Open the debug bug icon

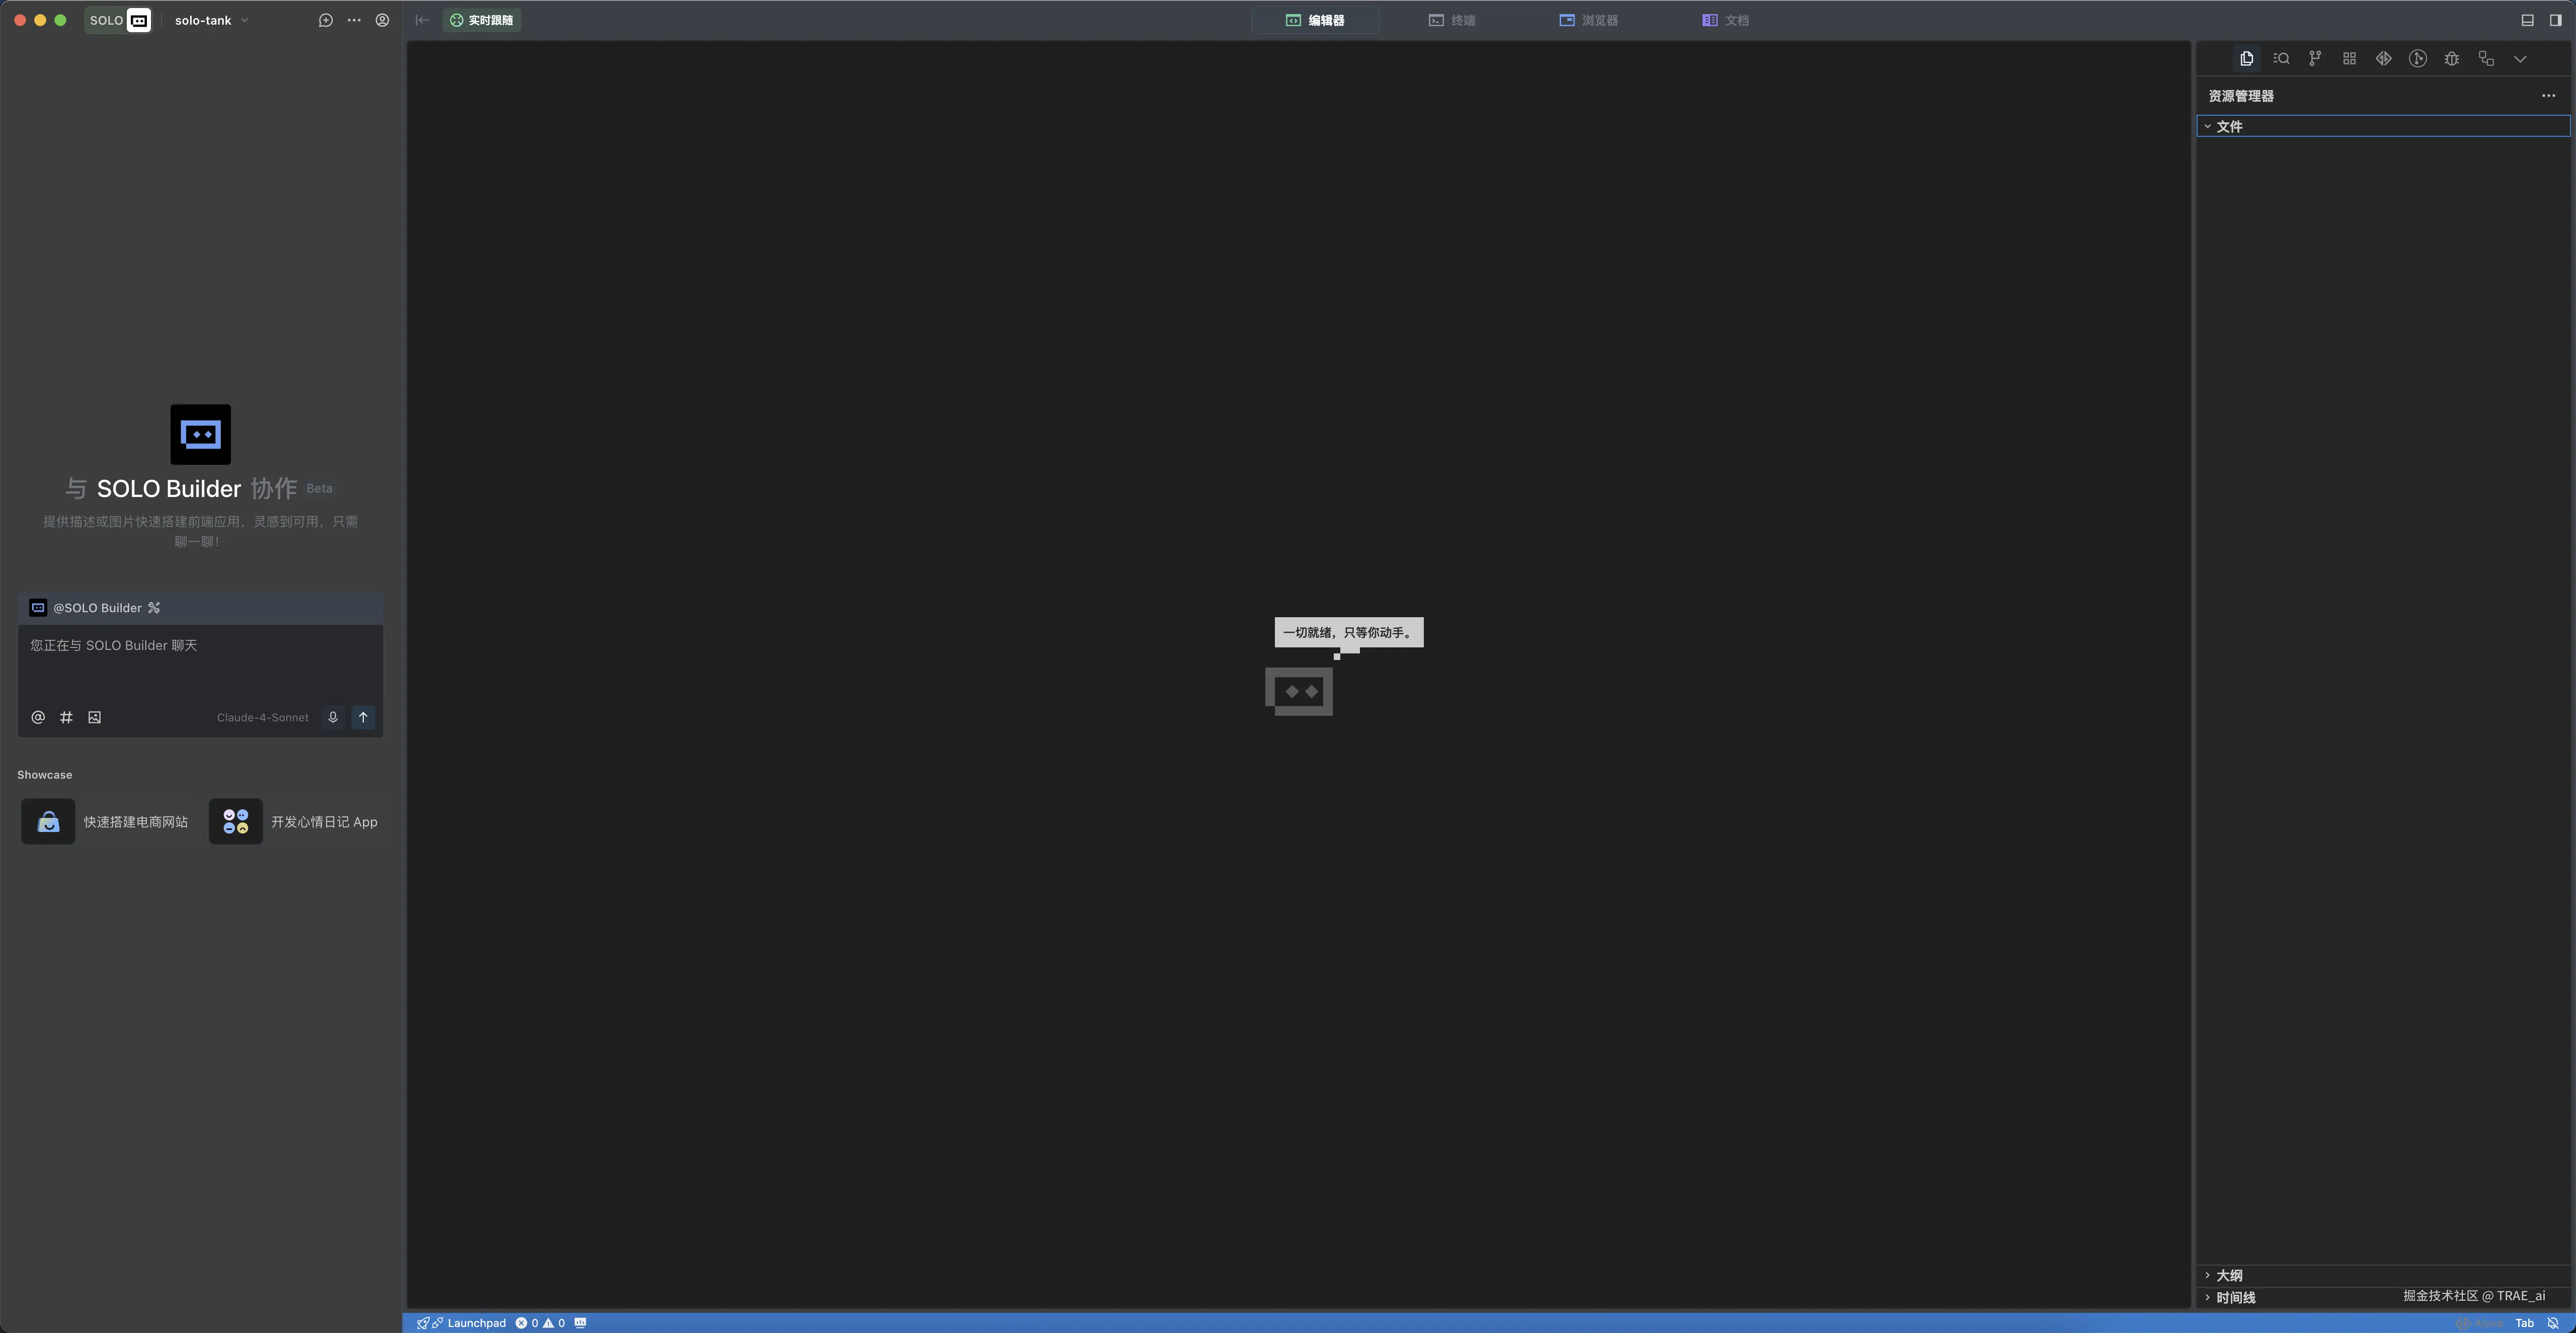pos(2451,59)
